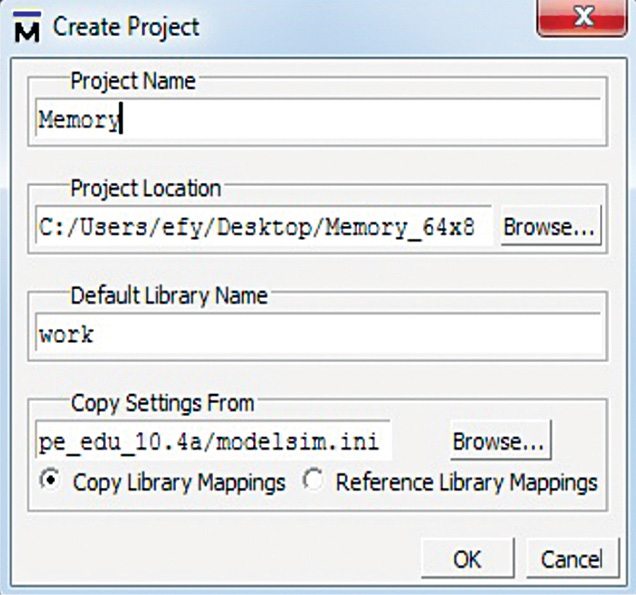Click the Default Library Name field
The width and height of the screenshot is (636, 595).
point(320,335)
